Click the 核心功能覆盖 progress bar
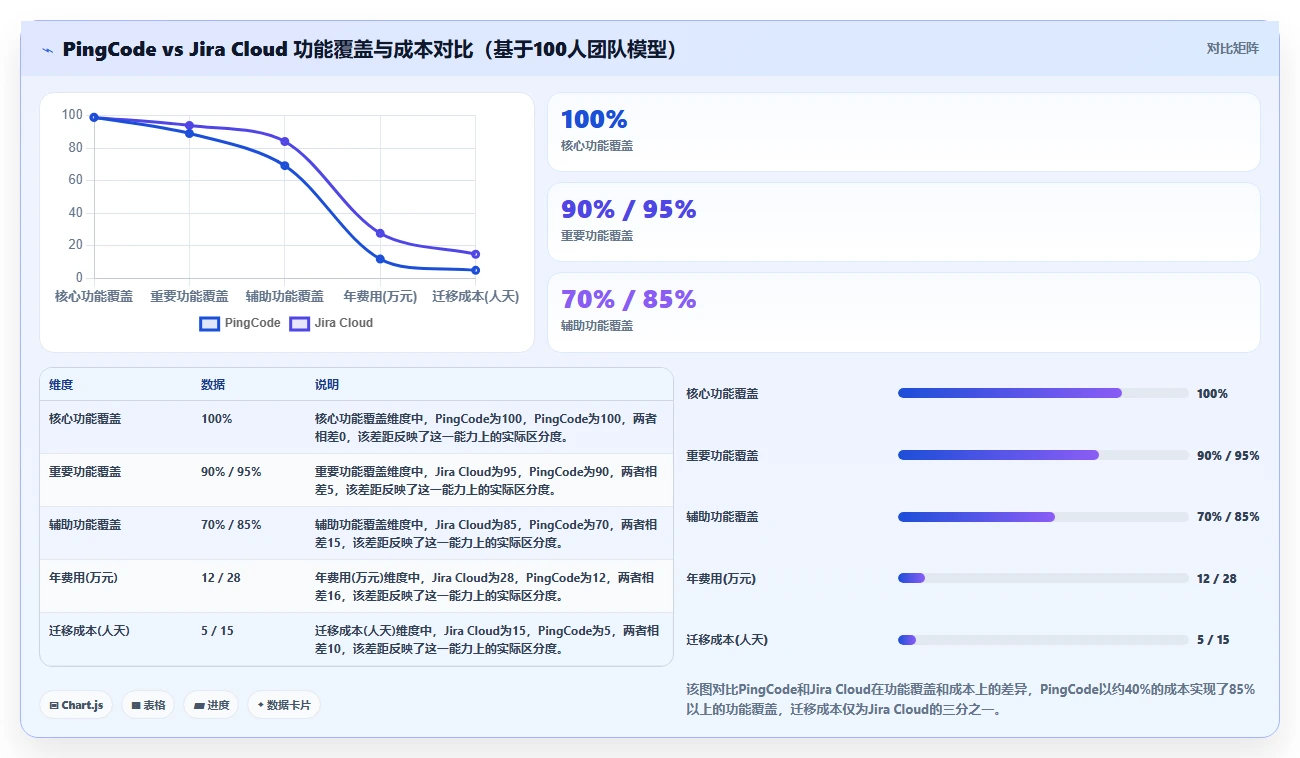 pyautogui.click(x=1043, y=393)
